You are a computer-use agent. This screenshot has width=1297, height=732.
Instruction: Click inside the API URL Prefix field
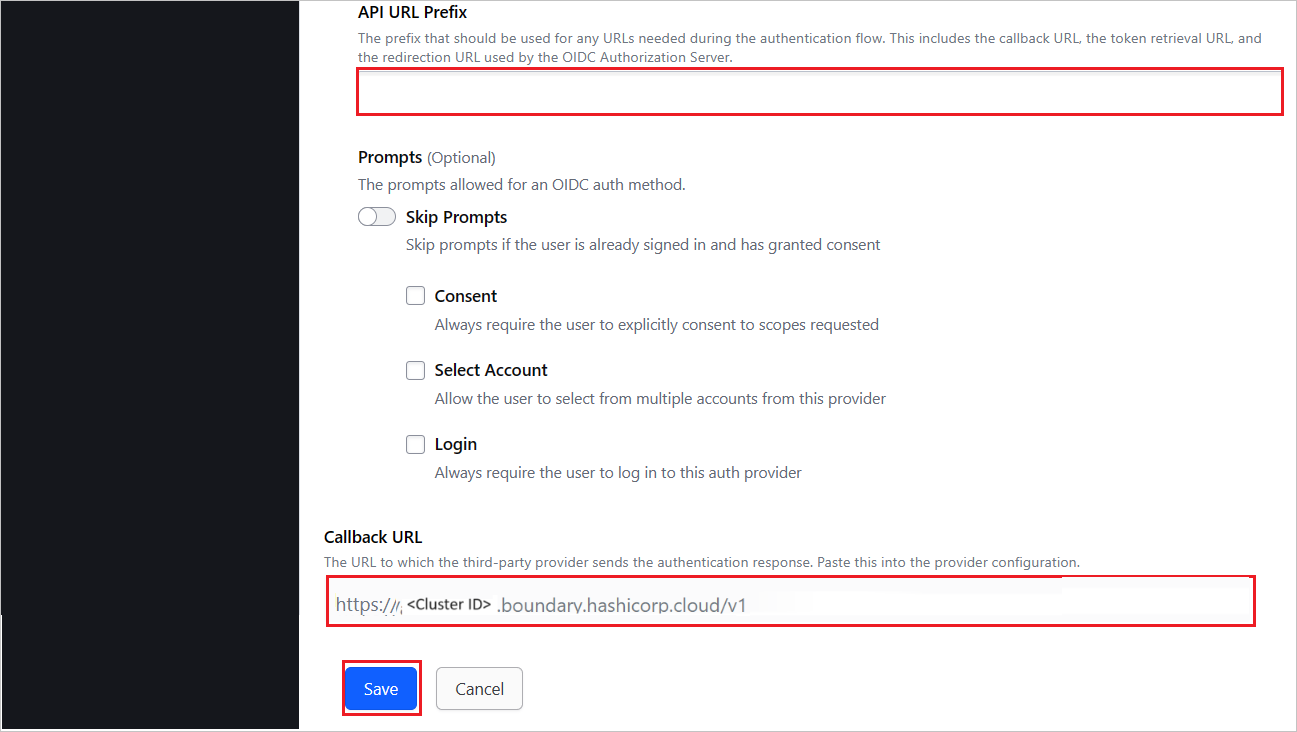point(819,91)
